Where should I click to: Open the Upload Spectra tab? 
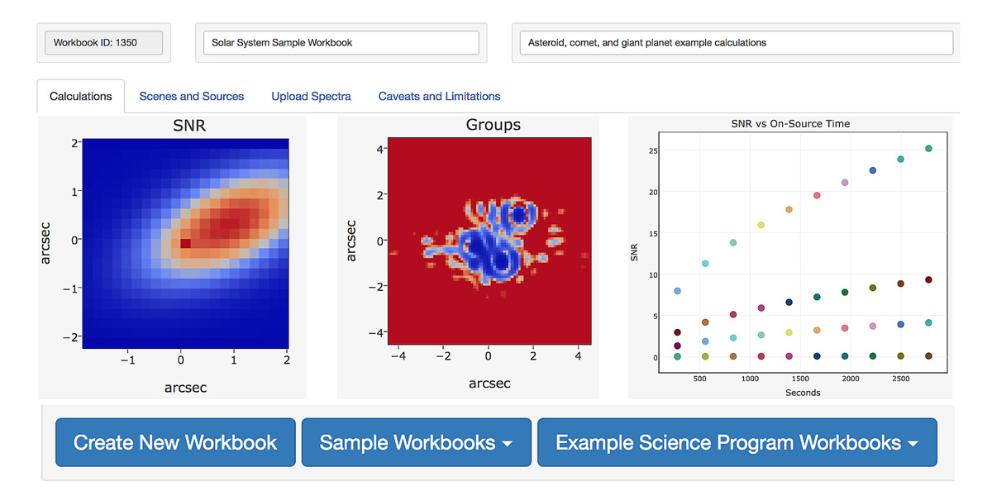pyautogui.click(x=311, y=96)
